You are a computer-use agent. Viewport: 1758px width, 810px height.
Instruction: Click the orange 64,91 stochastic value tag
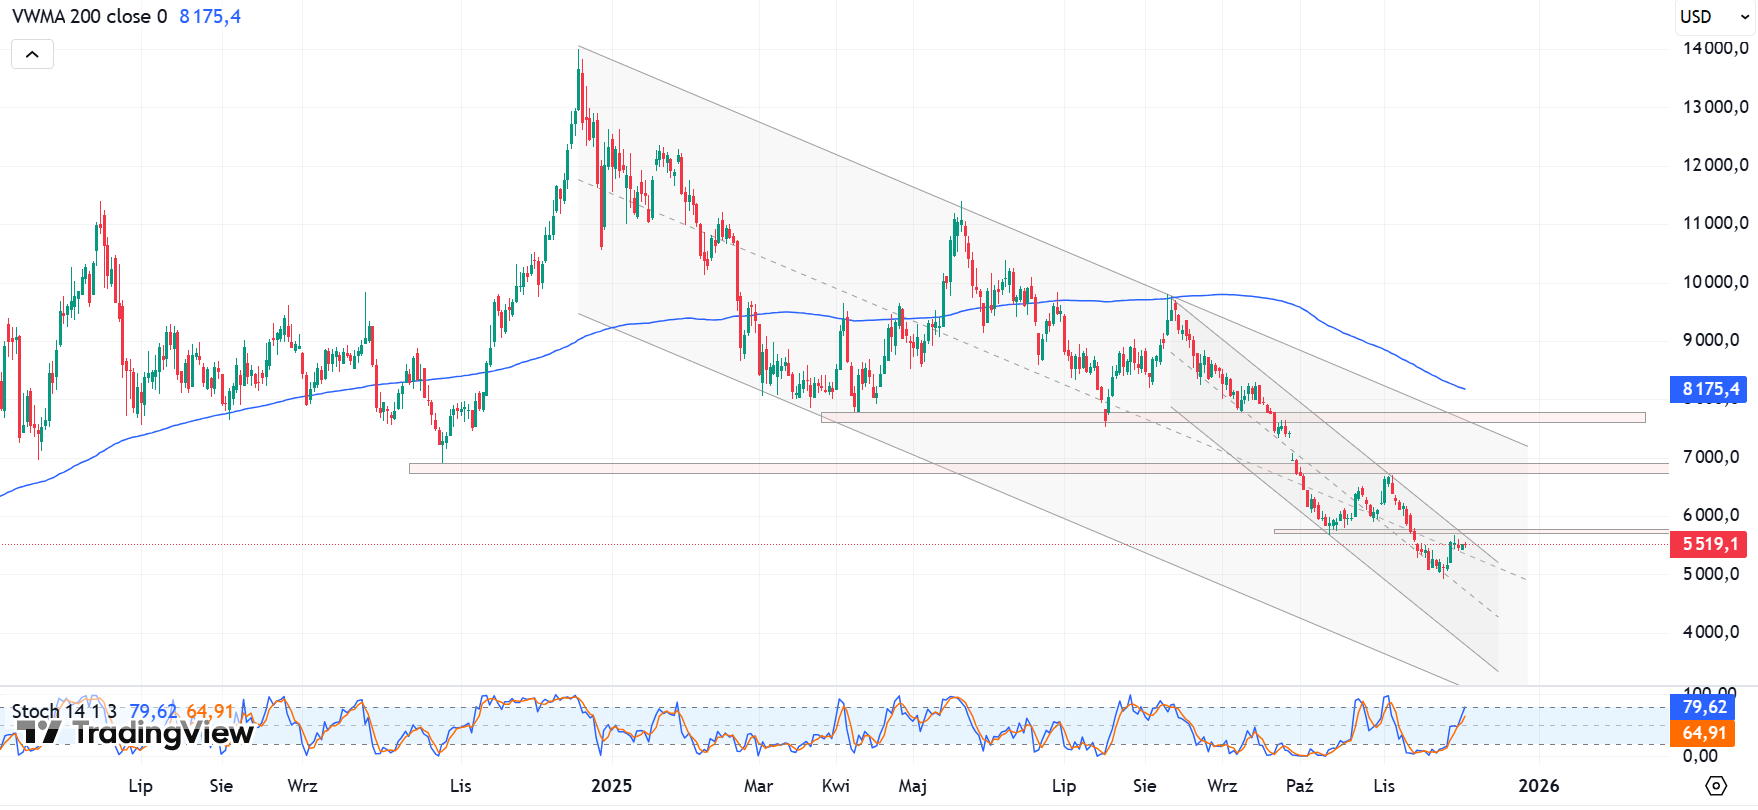(1704, 733)
